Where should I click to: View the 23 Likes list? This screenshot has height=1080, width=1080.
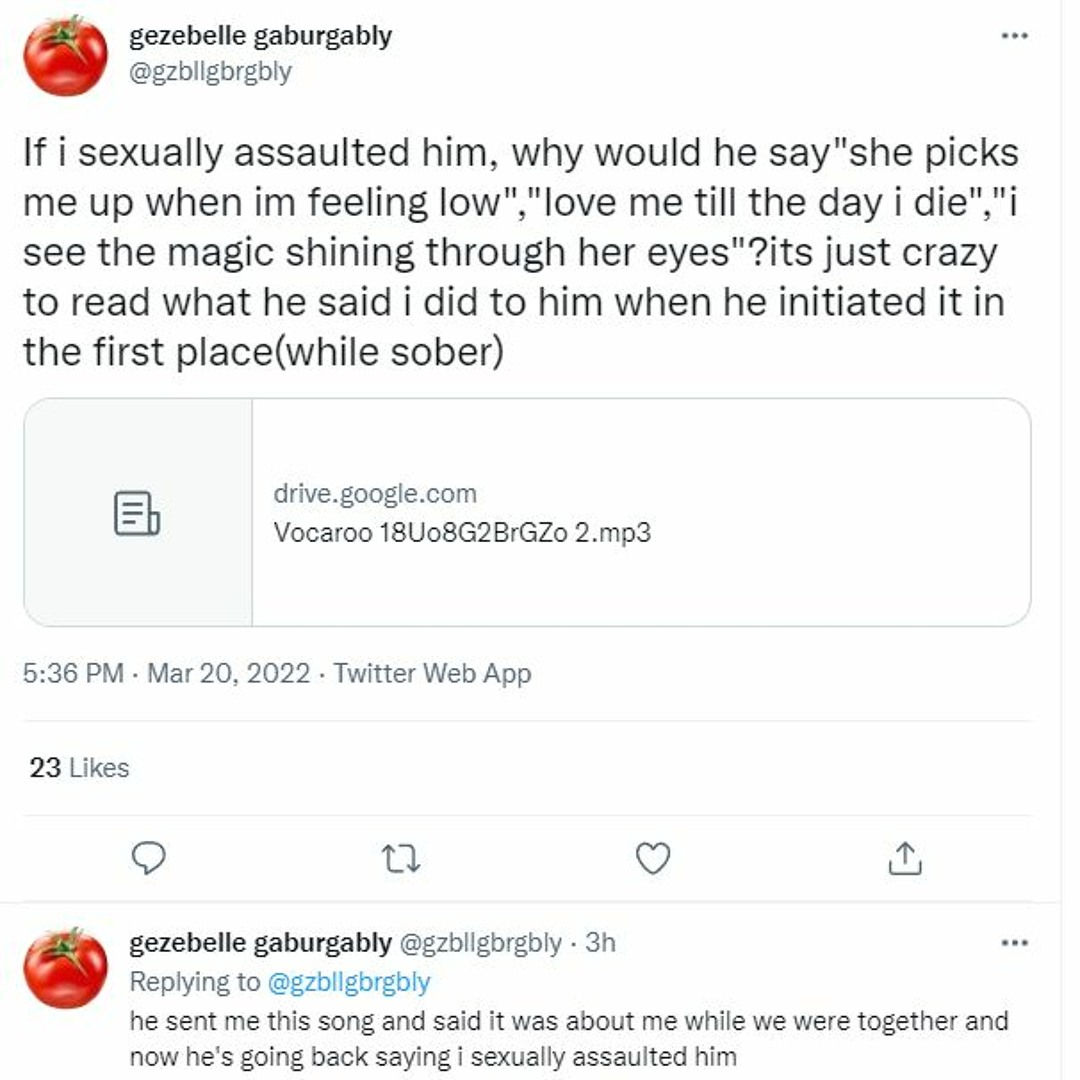[80, 768]
